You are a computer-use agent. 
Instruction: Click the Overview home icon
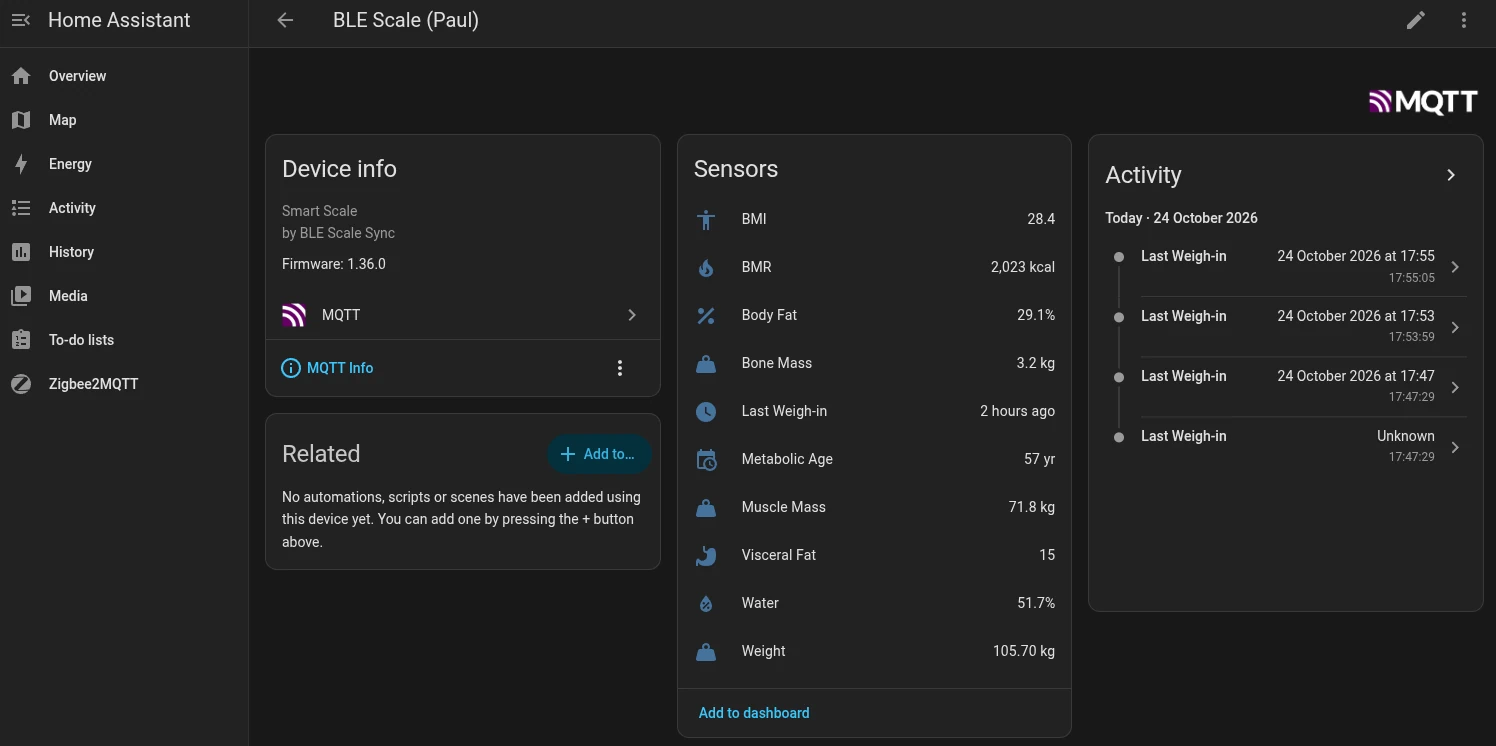click(x=21, y=76)
